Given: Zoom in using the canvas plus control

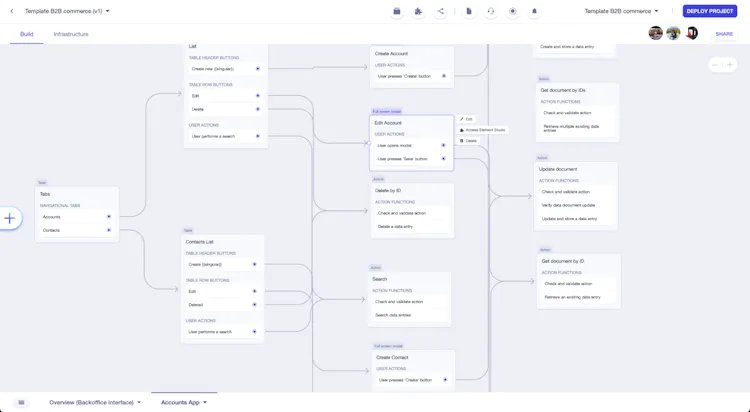Looking at the screenshot, I should tap(731, 64).
